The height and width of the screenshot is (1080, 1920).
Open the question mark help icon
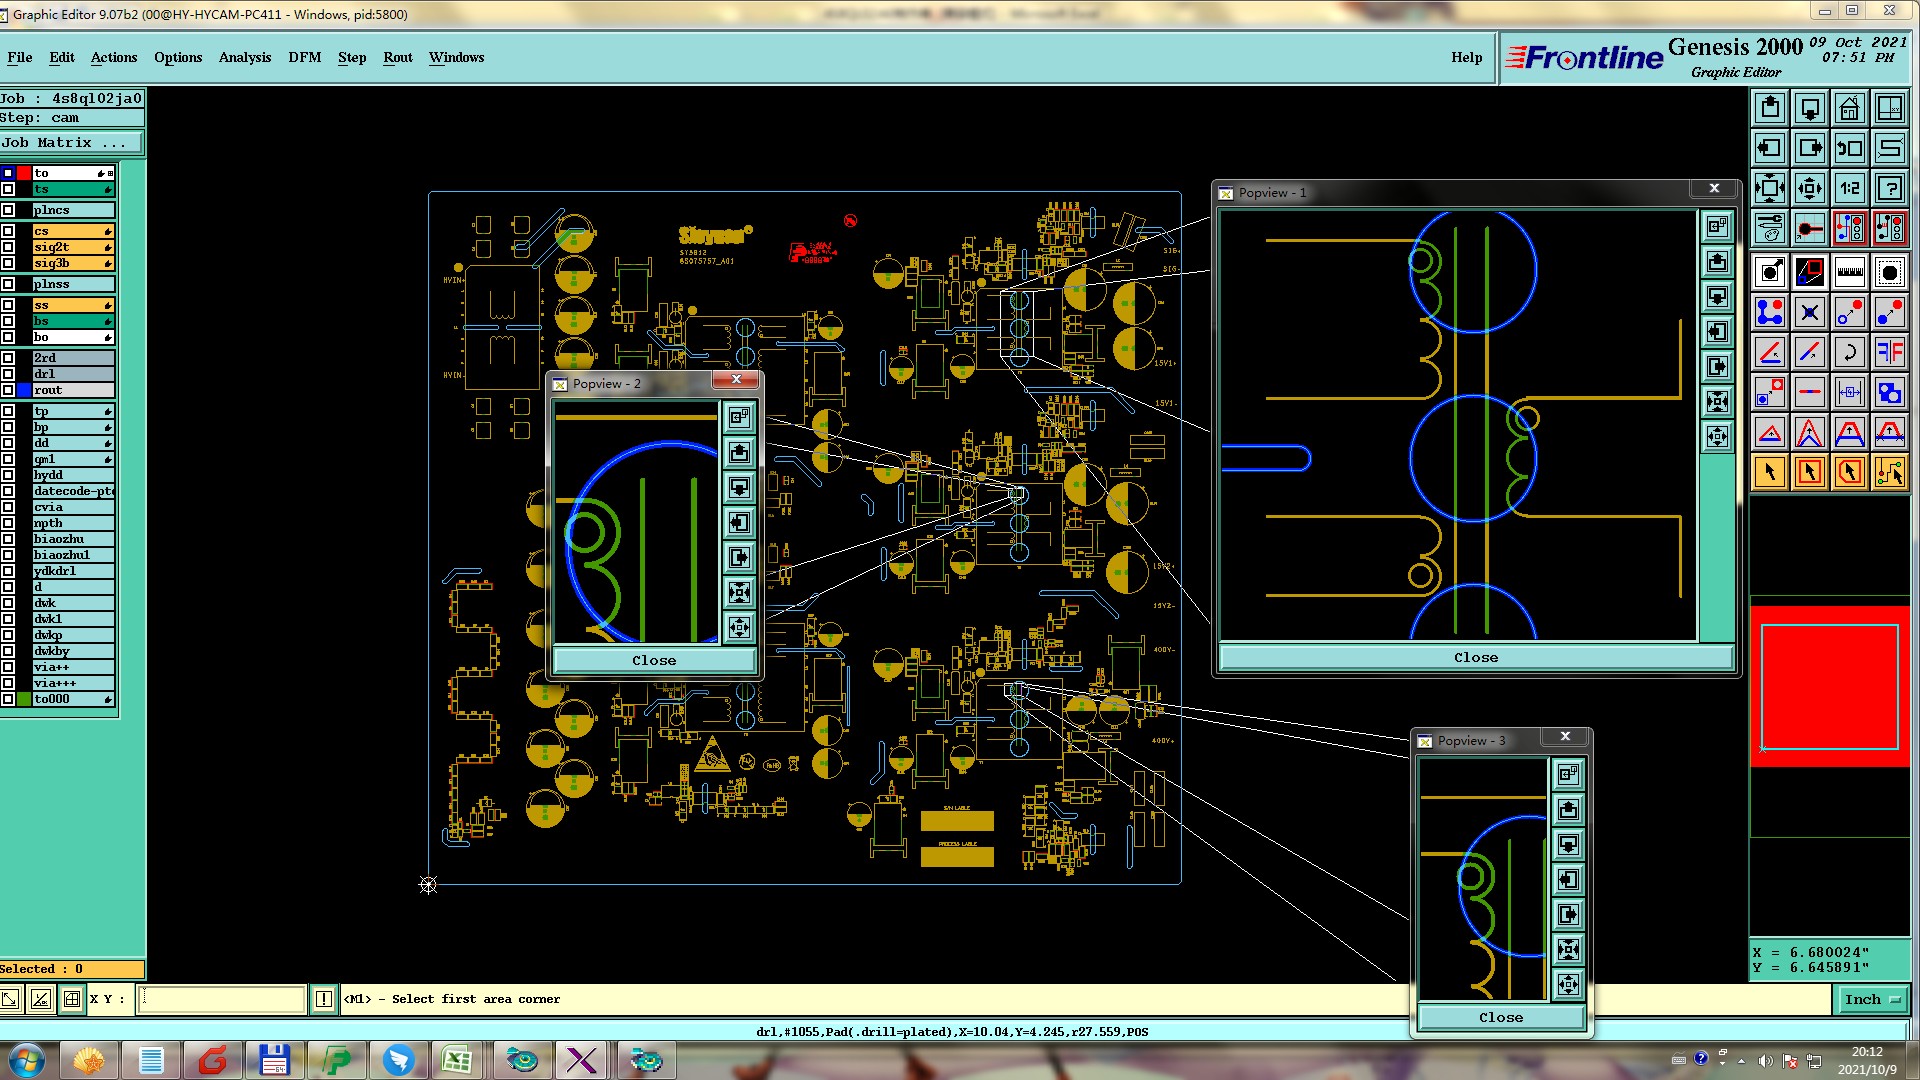pos(1889,188)
